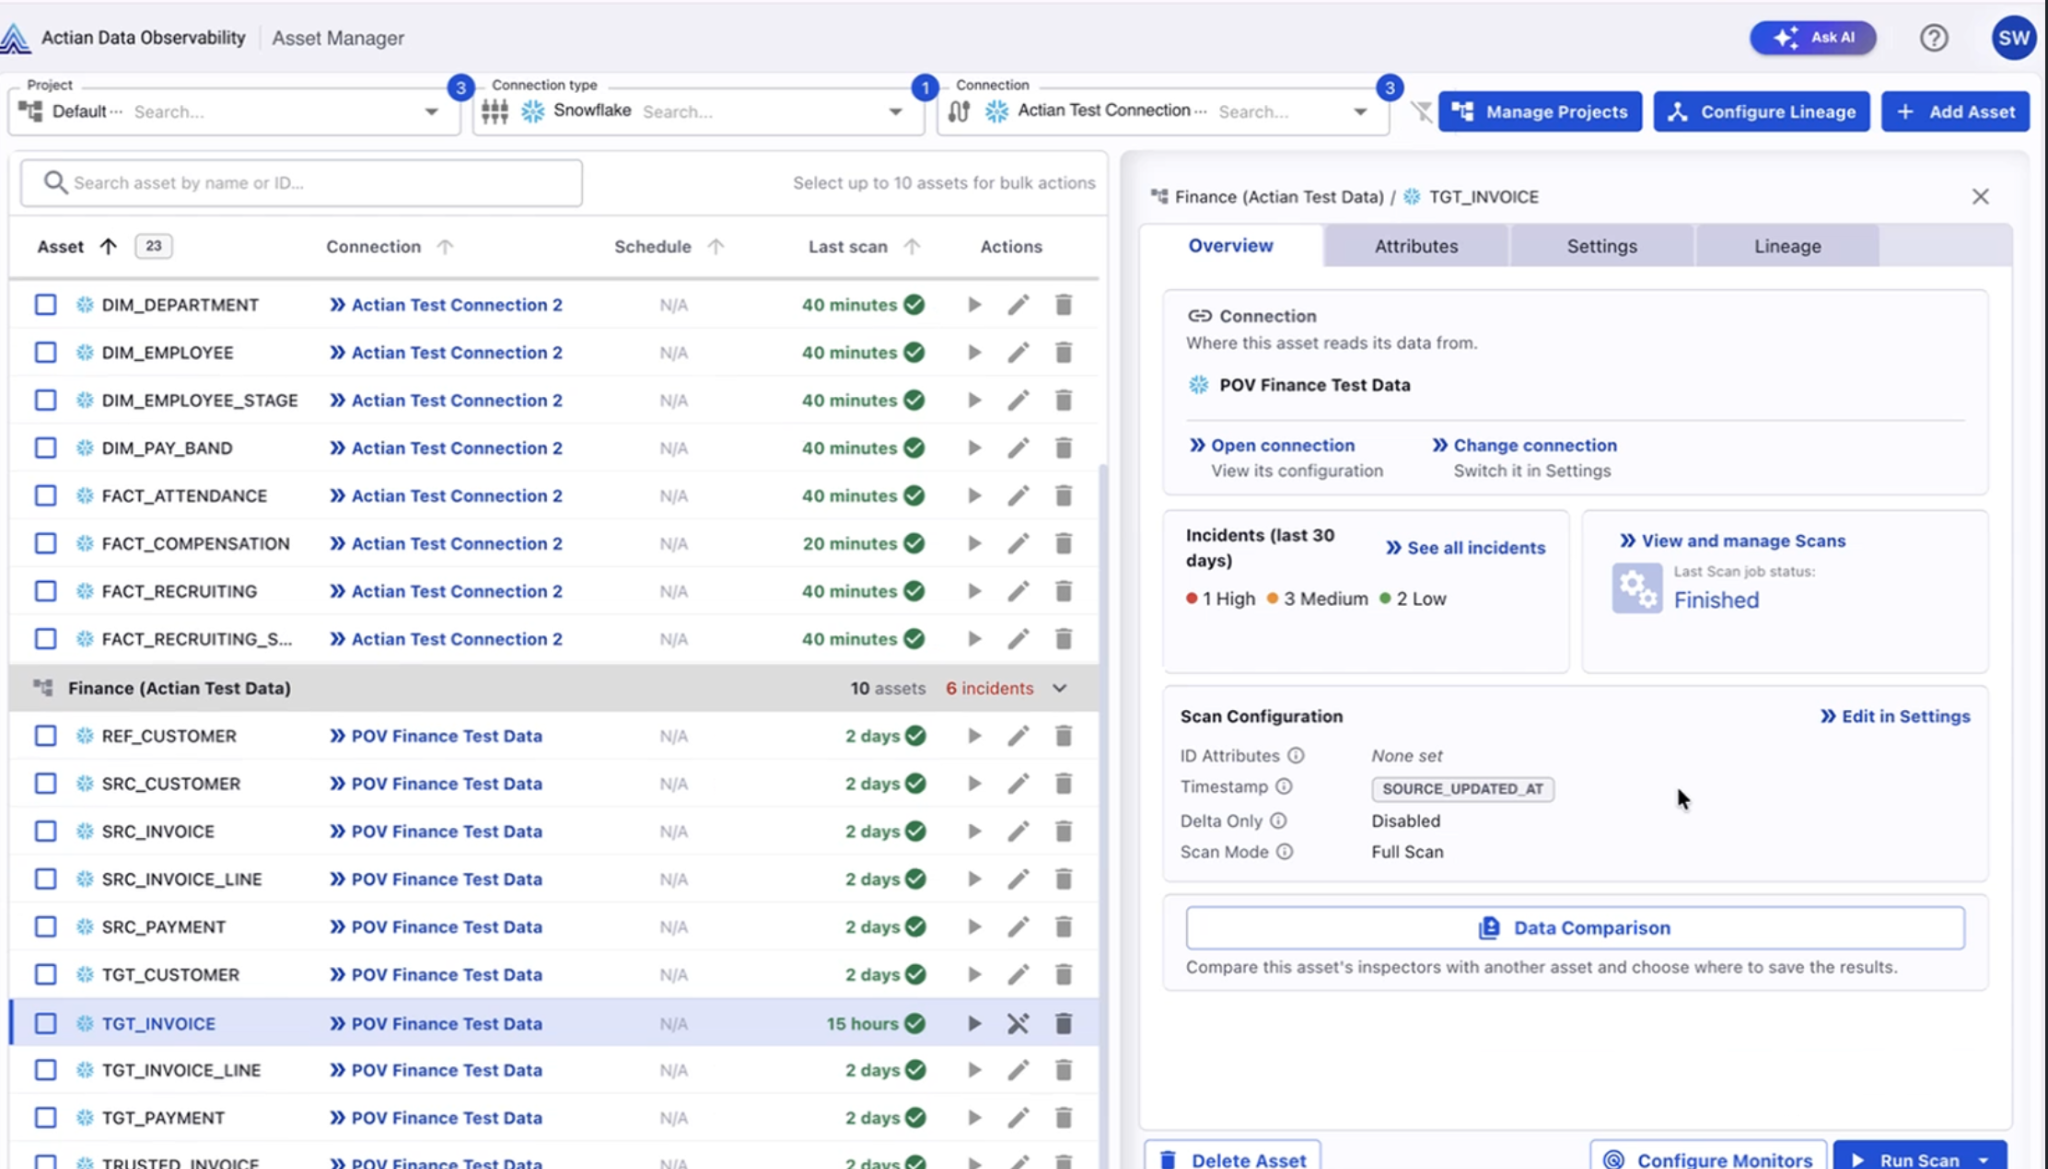Tick the TGT_INVOICE checkbox

click(x=45, y=1023)
